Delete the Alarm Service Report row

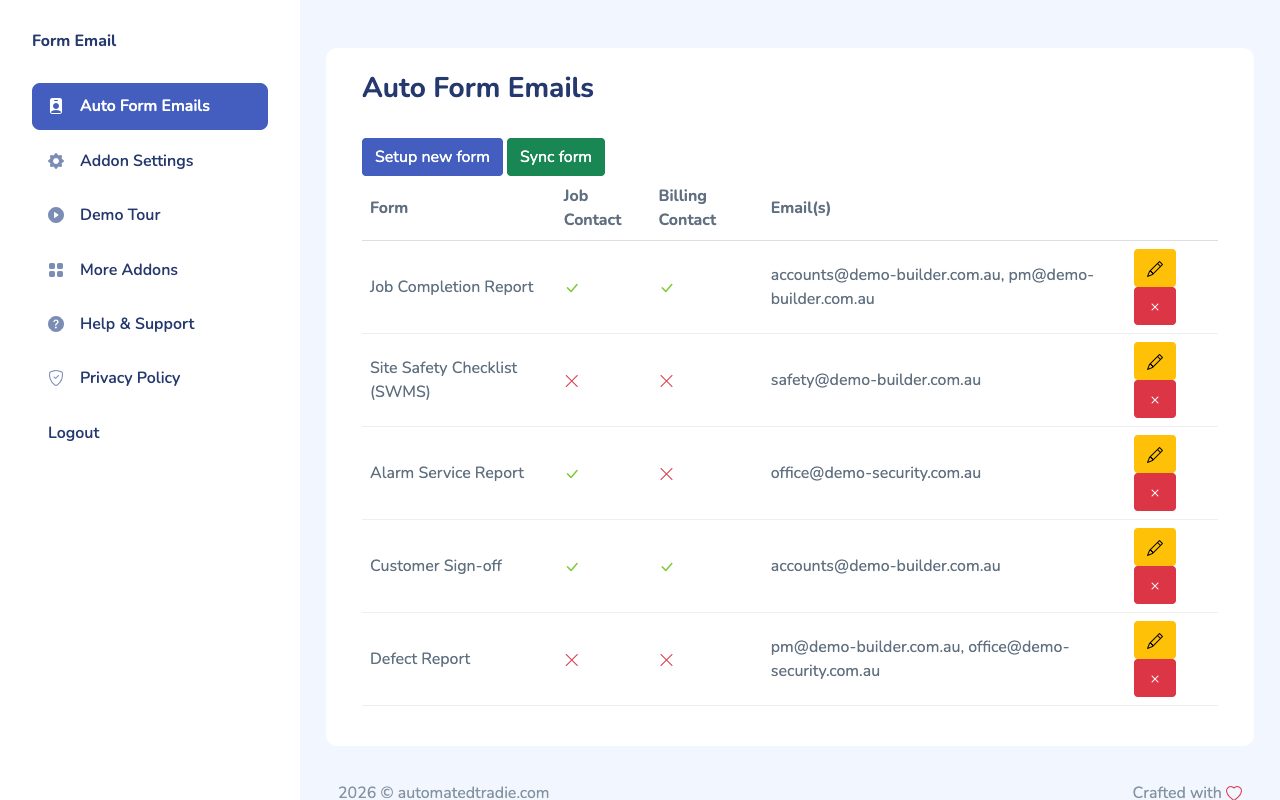(x=1155, y=492)
